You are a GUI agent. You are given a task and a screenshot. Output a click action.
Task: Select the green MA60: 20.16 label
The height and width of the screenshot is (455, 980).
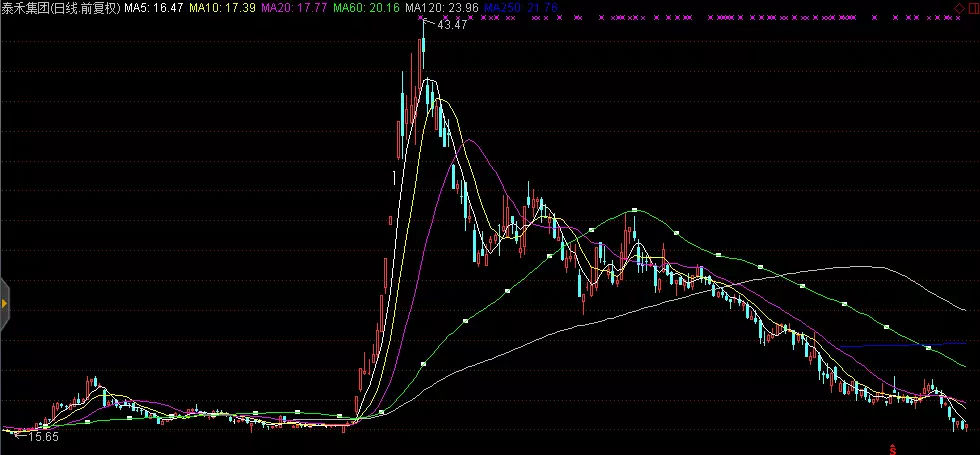(367, 8)
